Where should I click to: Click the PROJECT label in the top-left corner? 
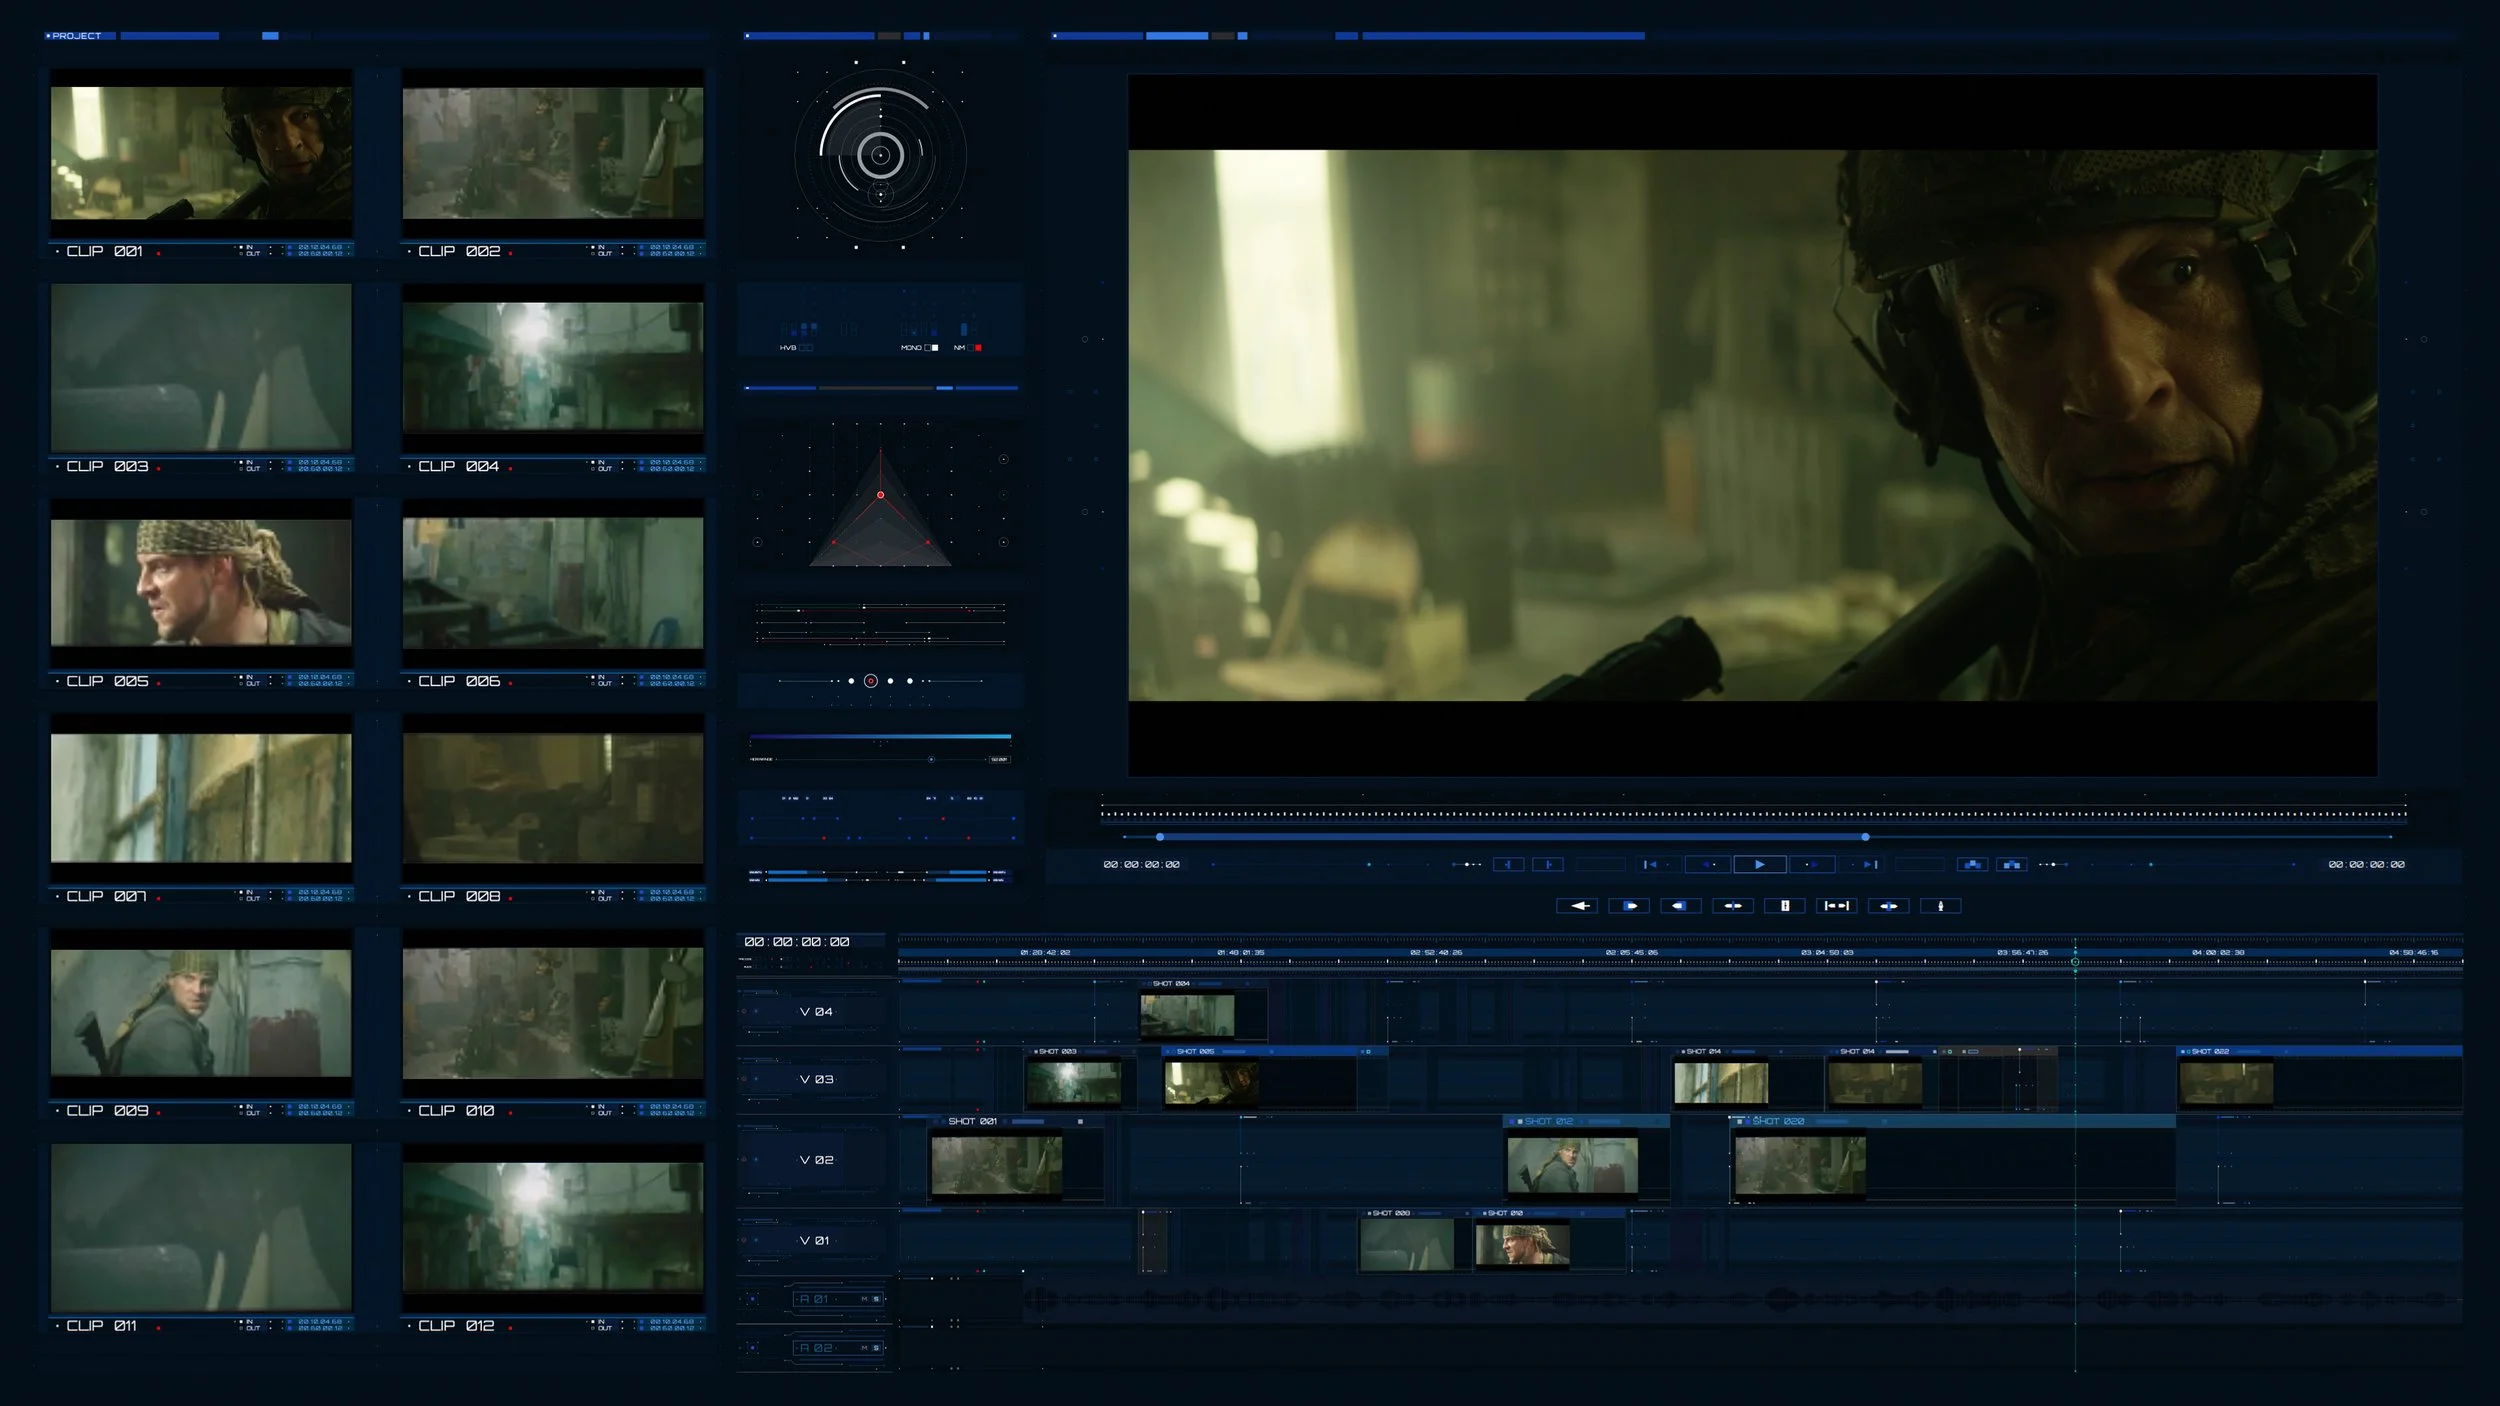[78, 35]
